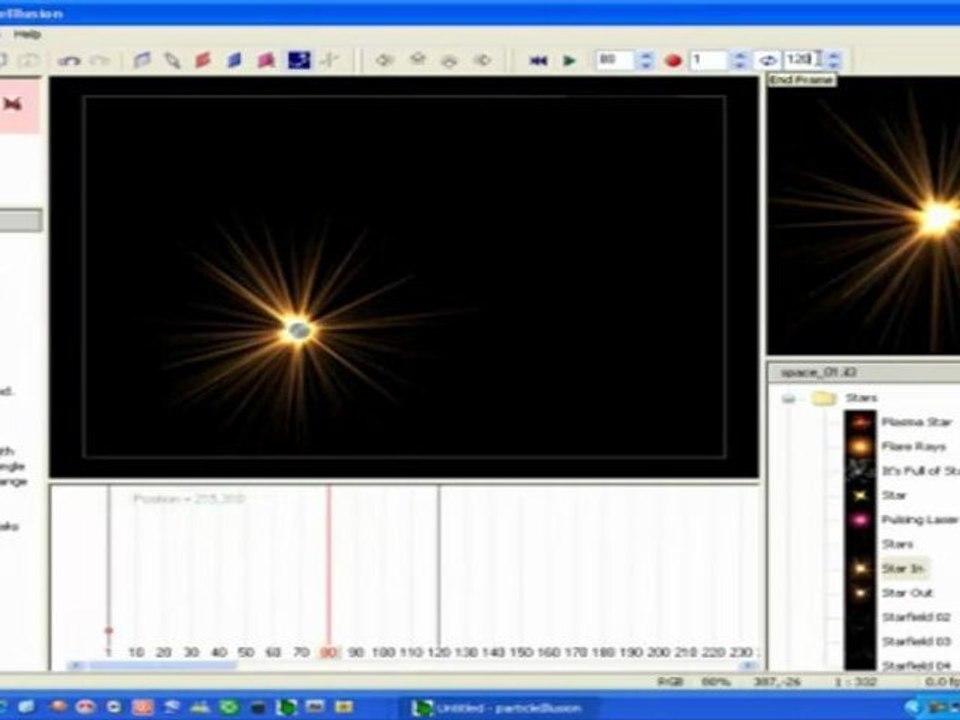Click the red bow-tie icon in left panel
Image resolution: width=960 pixels, height=720 pixels.
pos(13,104)
